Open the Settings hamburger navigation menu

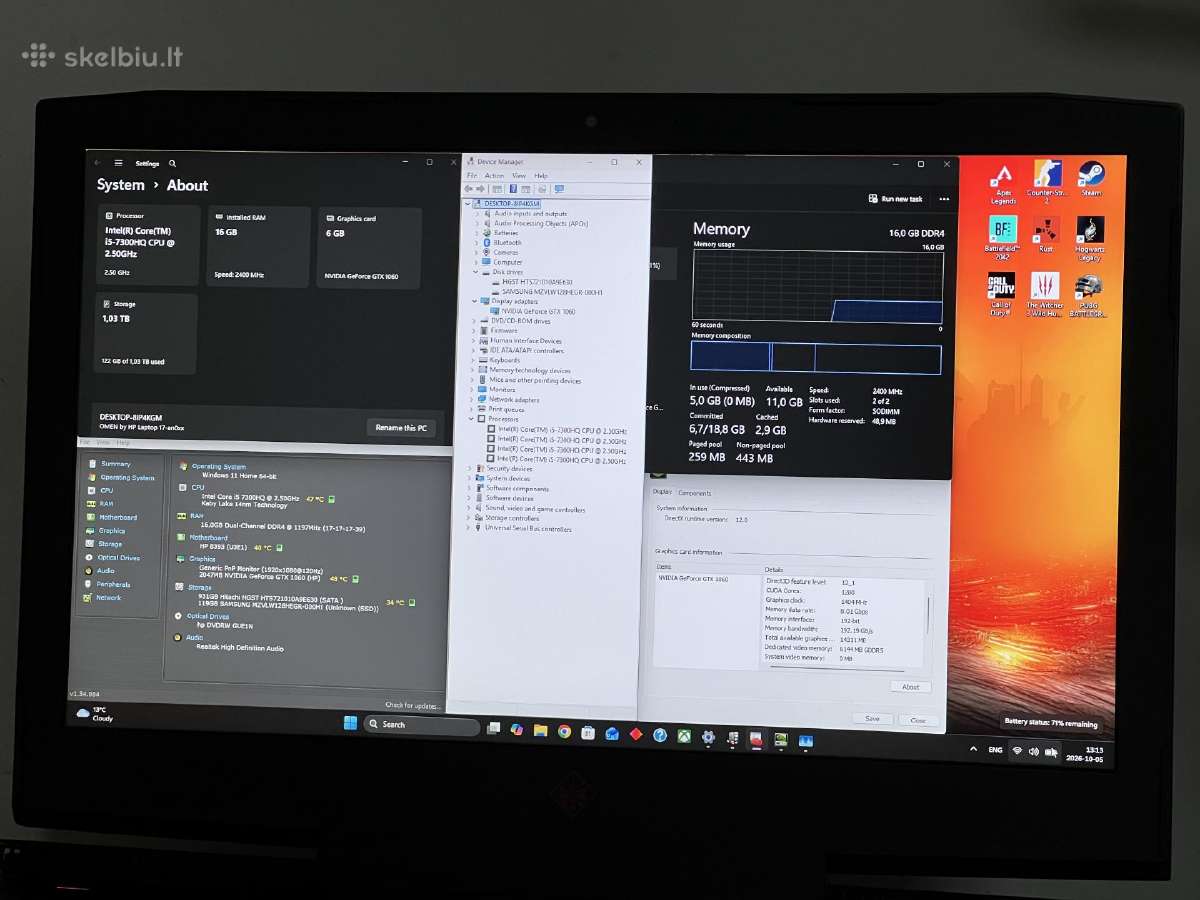pyautogui.click(x=118, y=163)
